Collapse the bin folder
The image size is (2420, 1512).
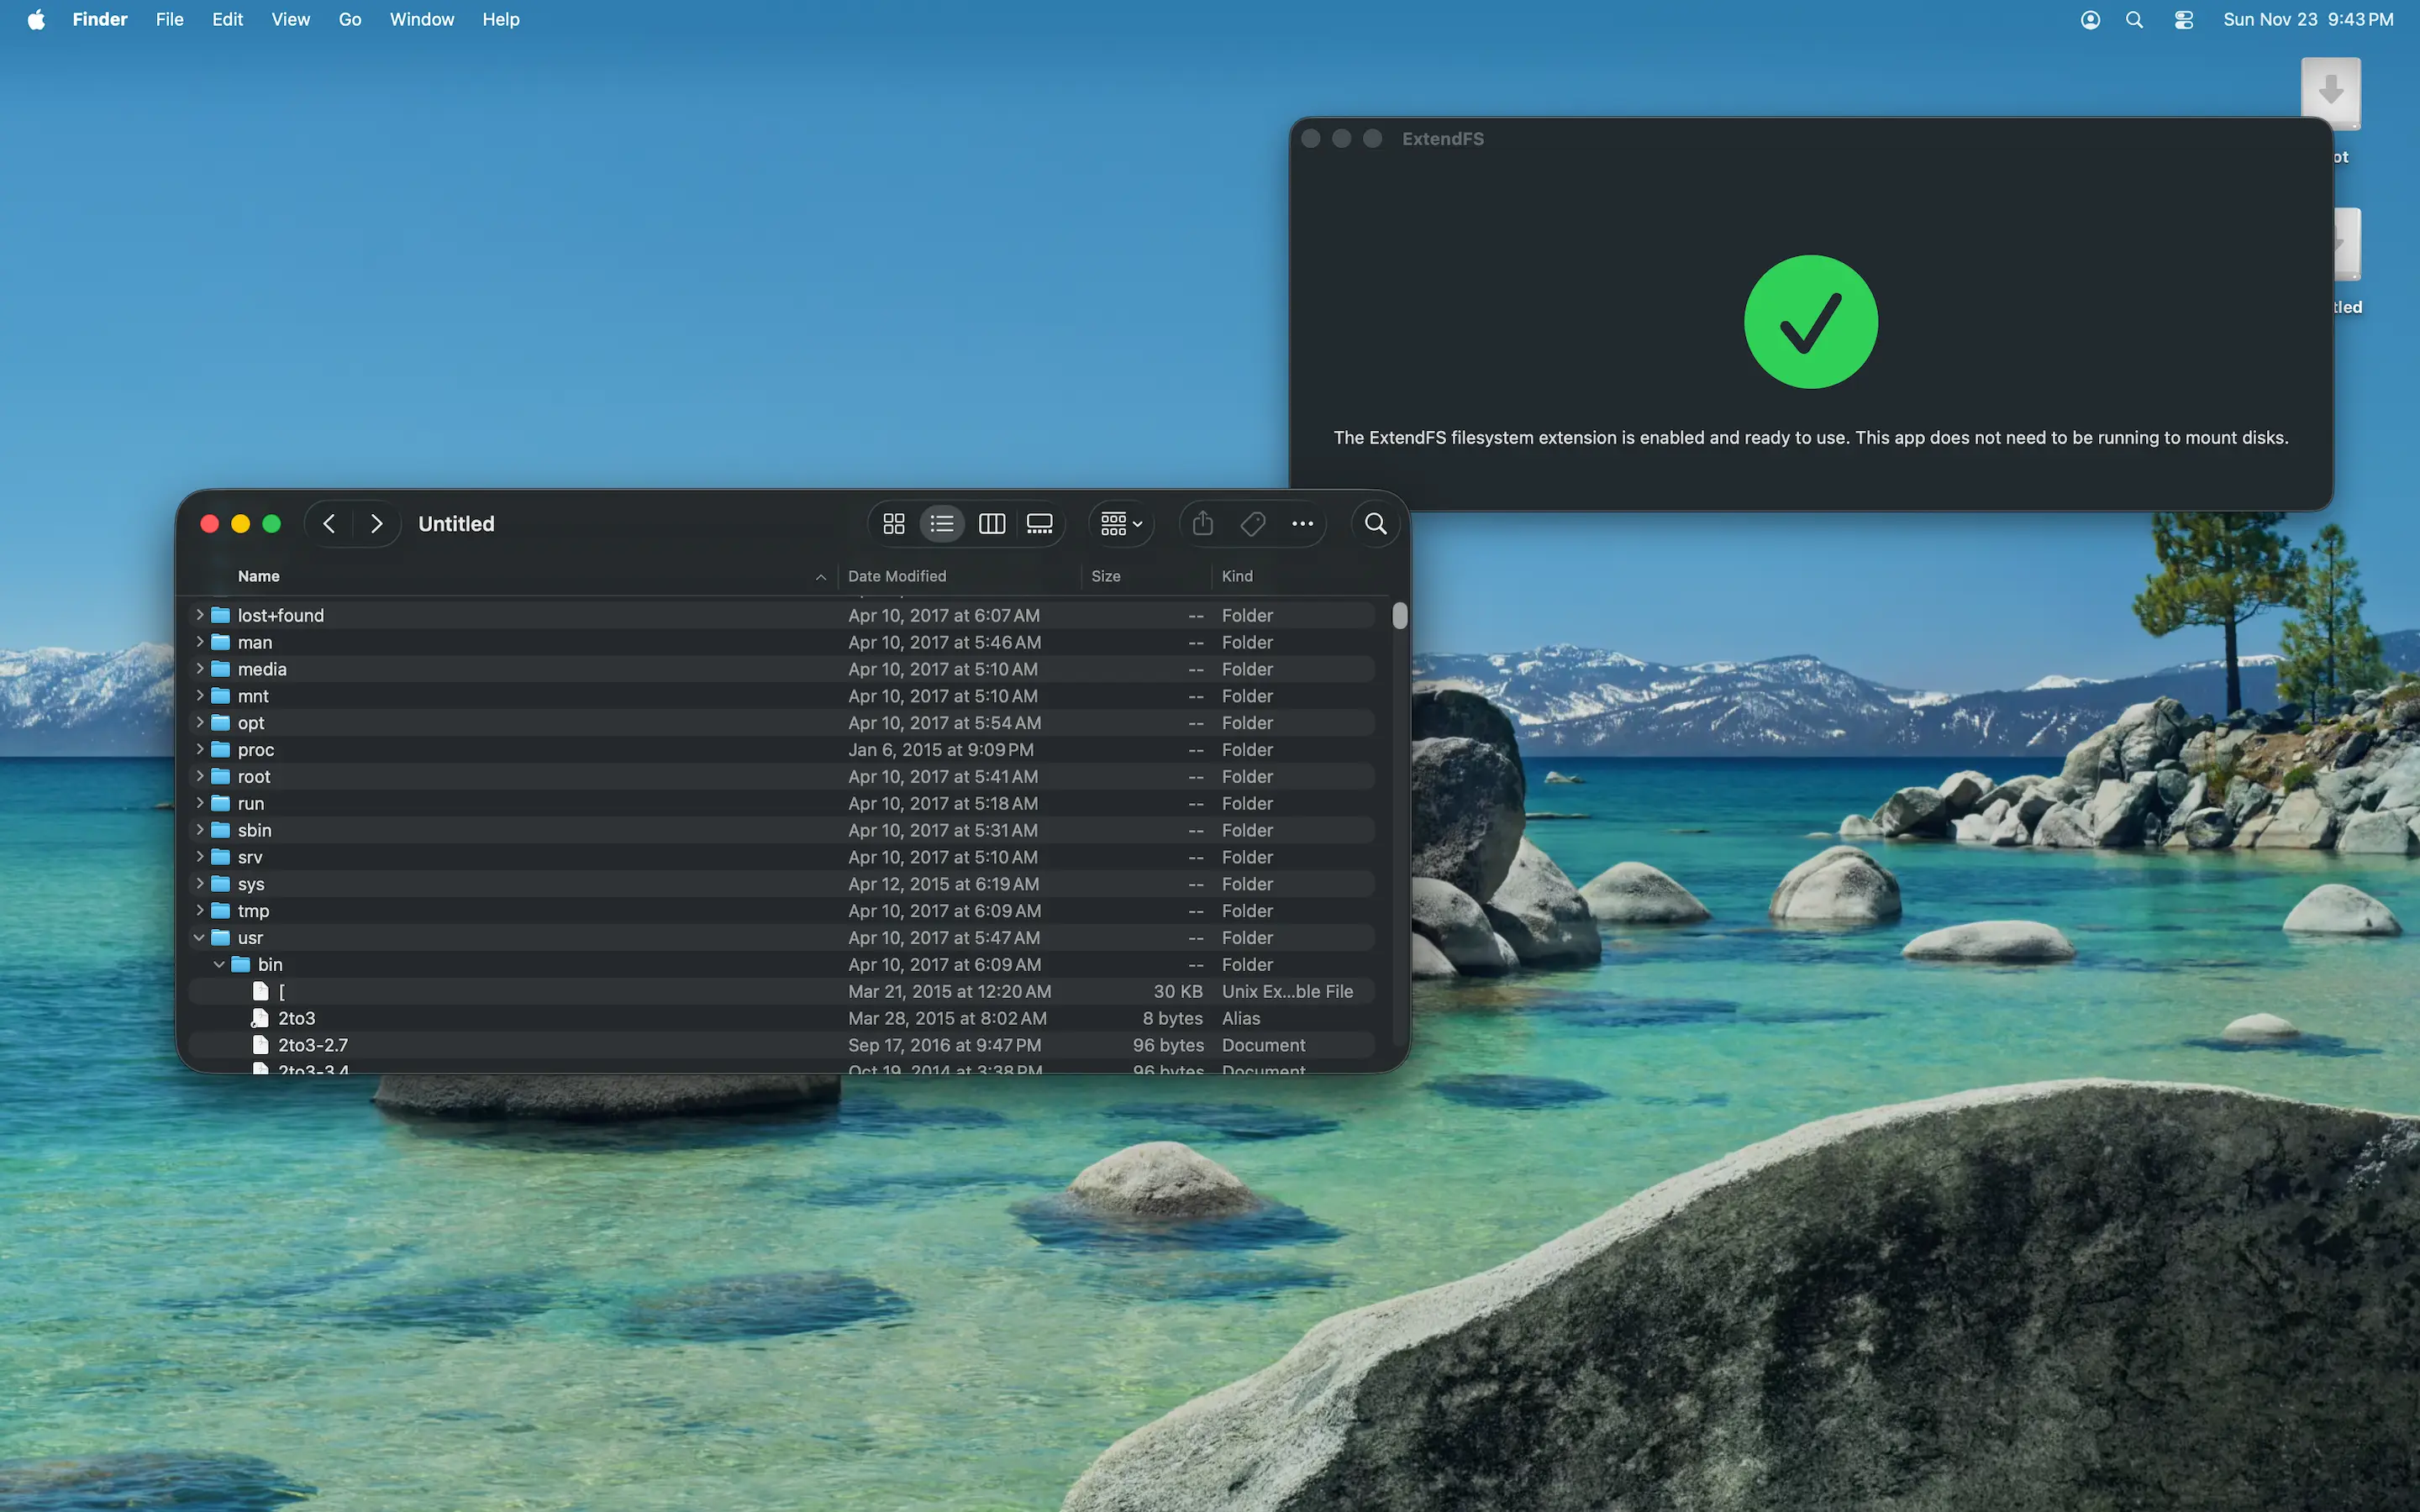218,964
